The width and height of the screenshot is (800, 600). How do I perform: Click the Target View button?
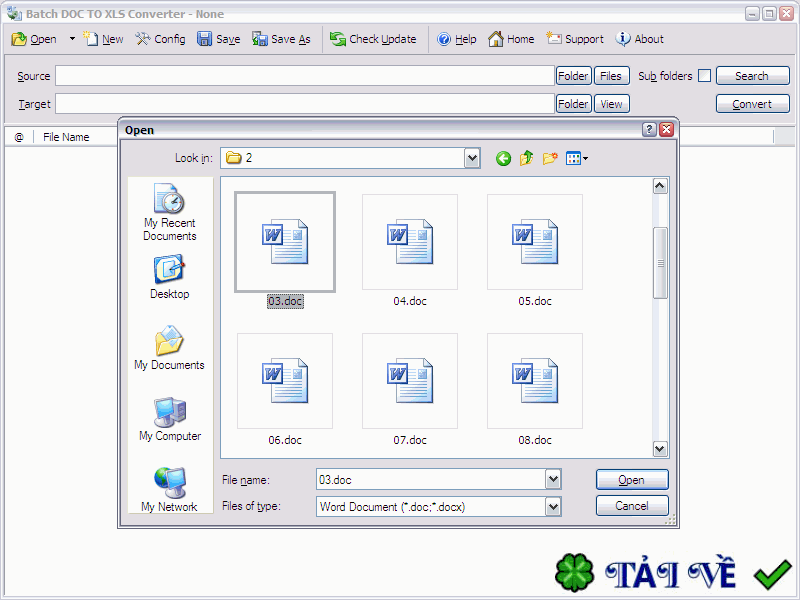tap(611, 104)
